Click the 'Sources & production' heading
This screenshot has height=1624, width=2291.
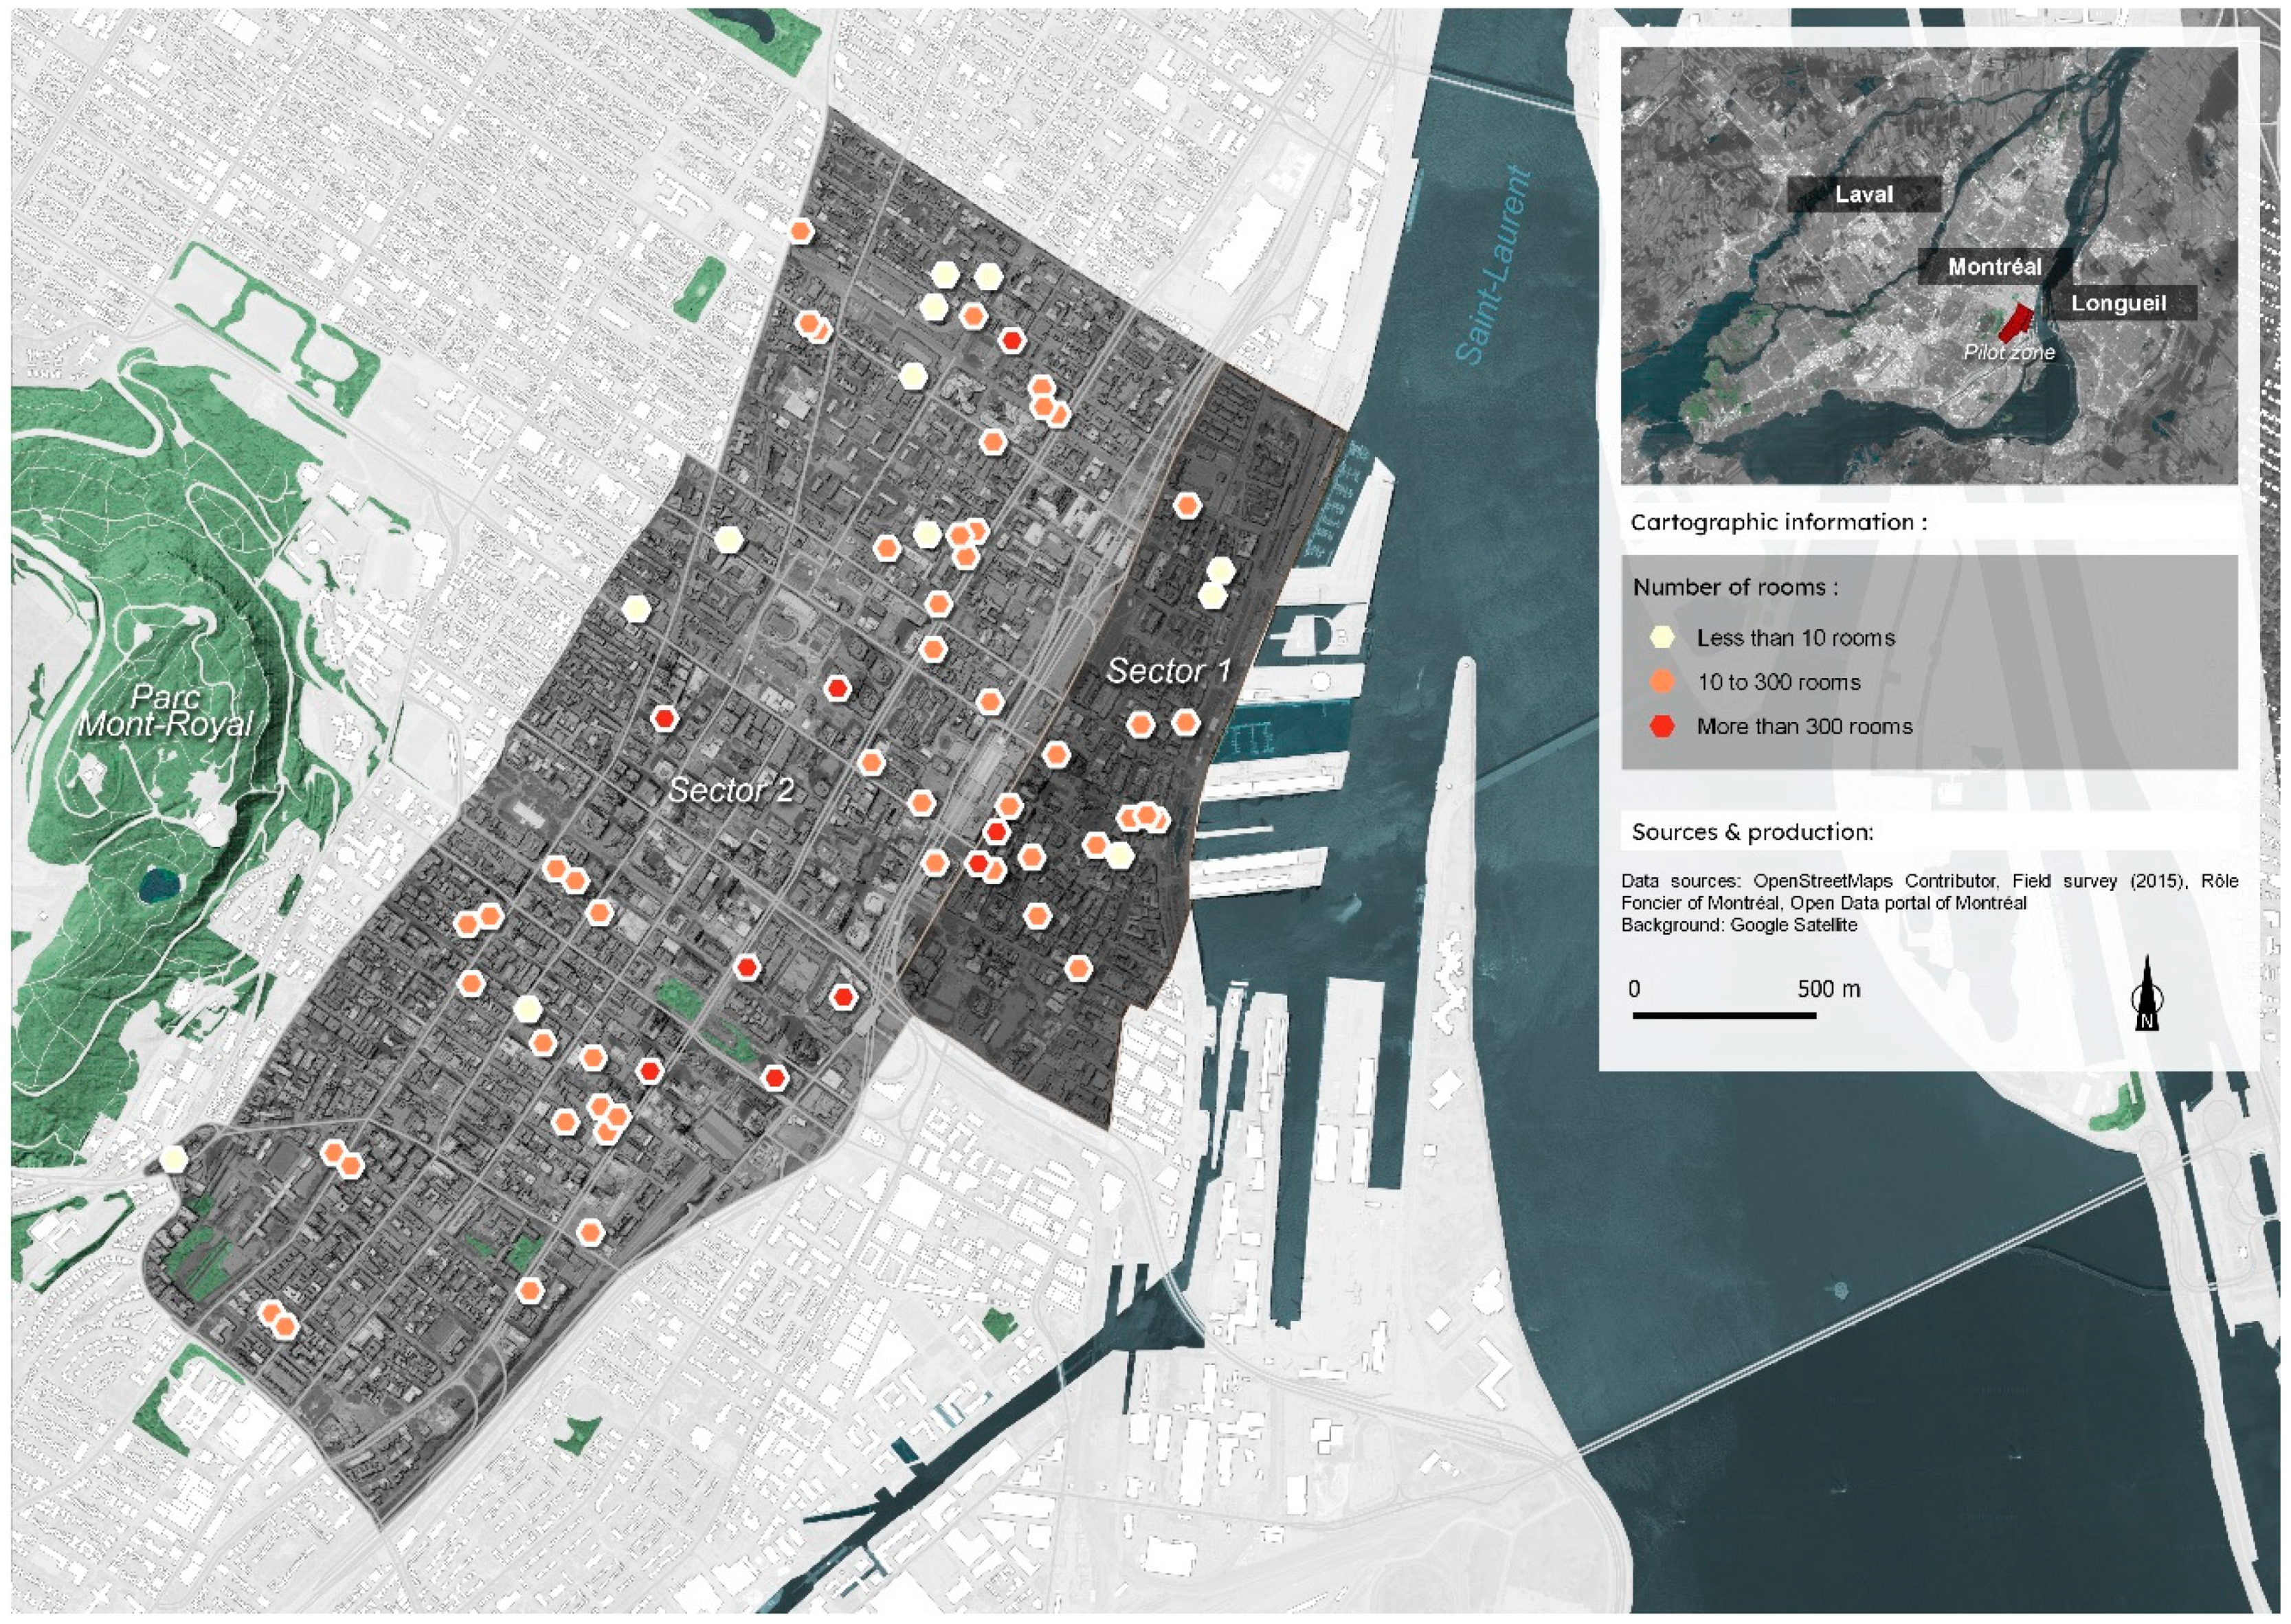click(1752, 832)
